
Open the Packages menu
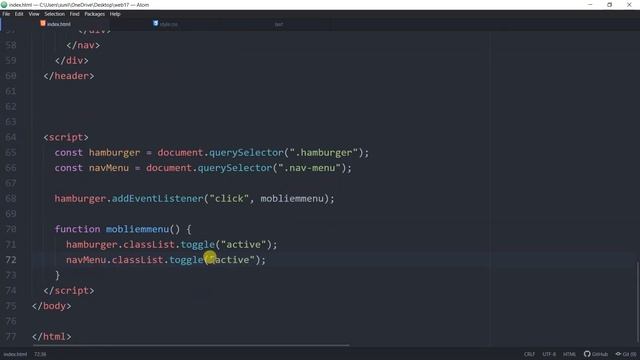(95, 14)
